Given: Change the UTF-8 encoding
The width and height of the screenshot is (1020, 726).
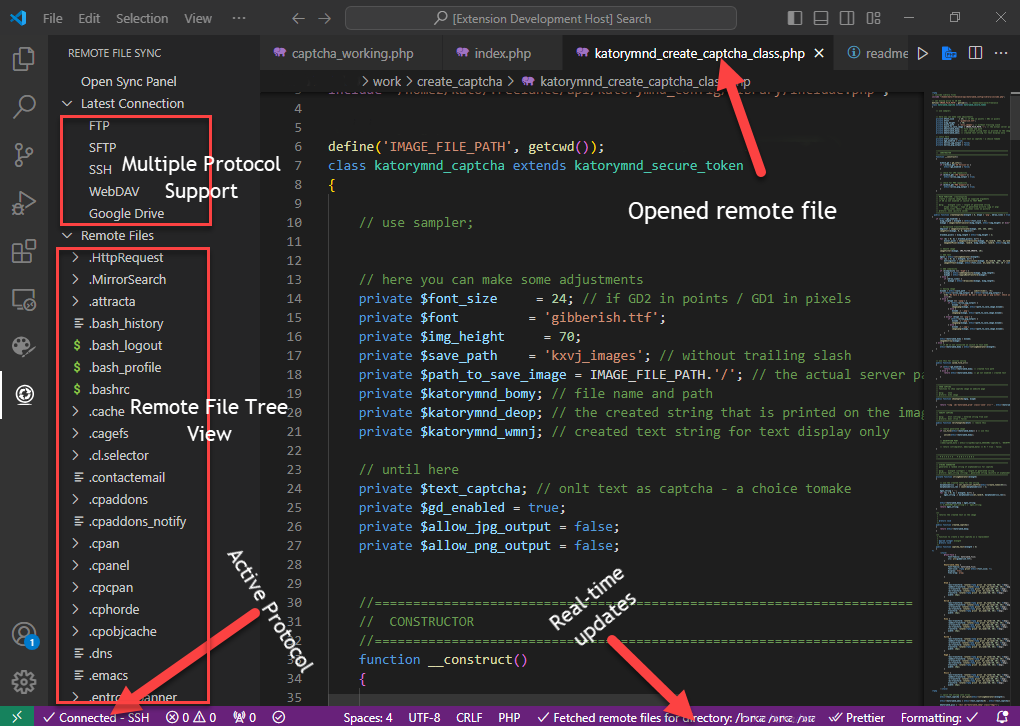Looking at the screenshot, I should 424,717.
